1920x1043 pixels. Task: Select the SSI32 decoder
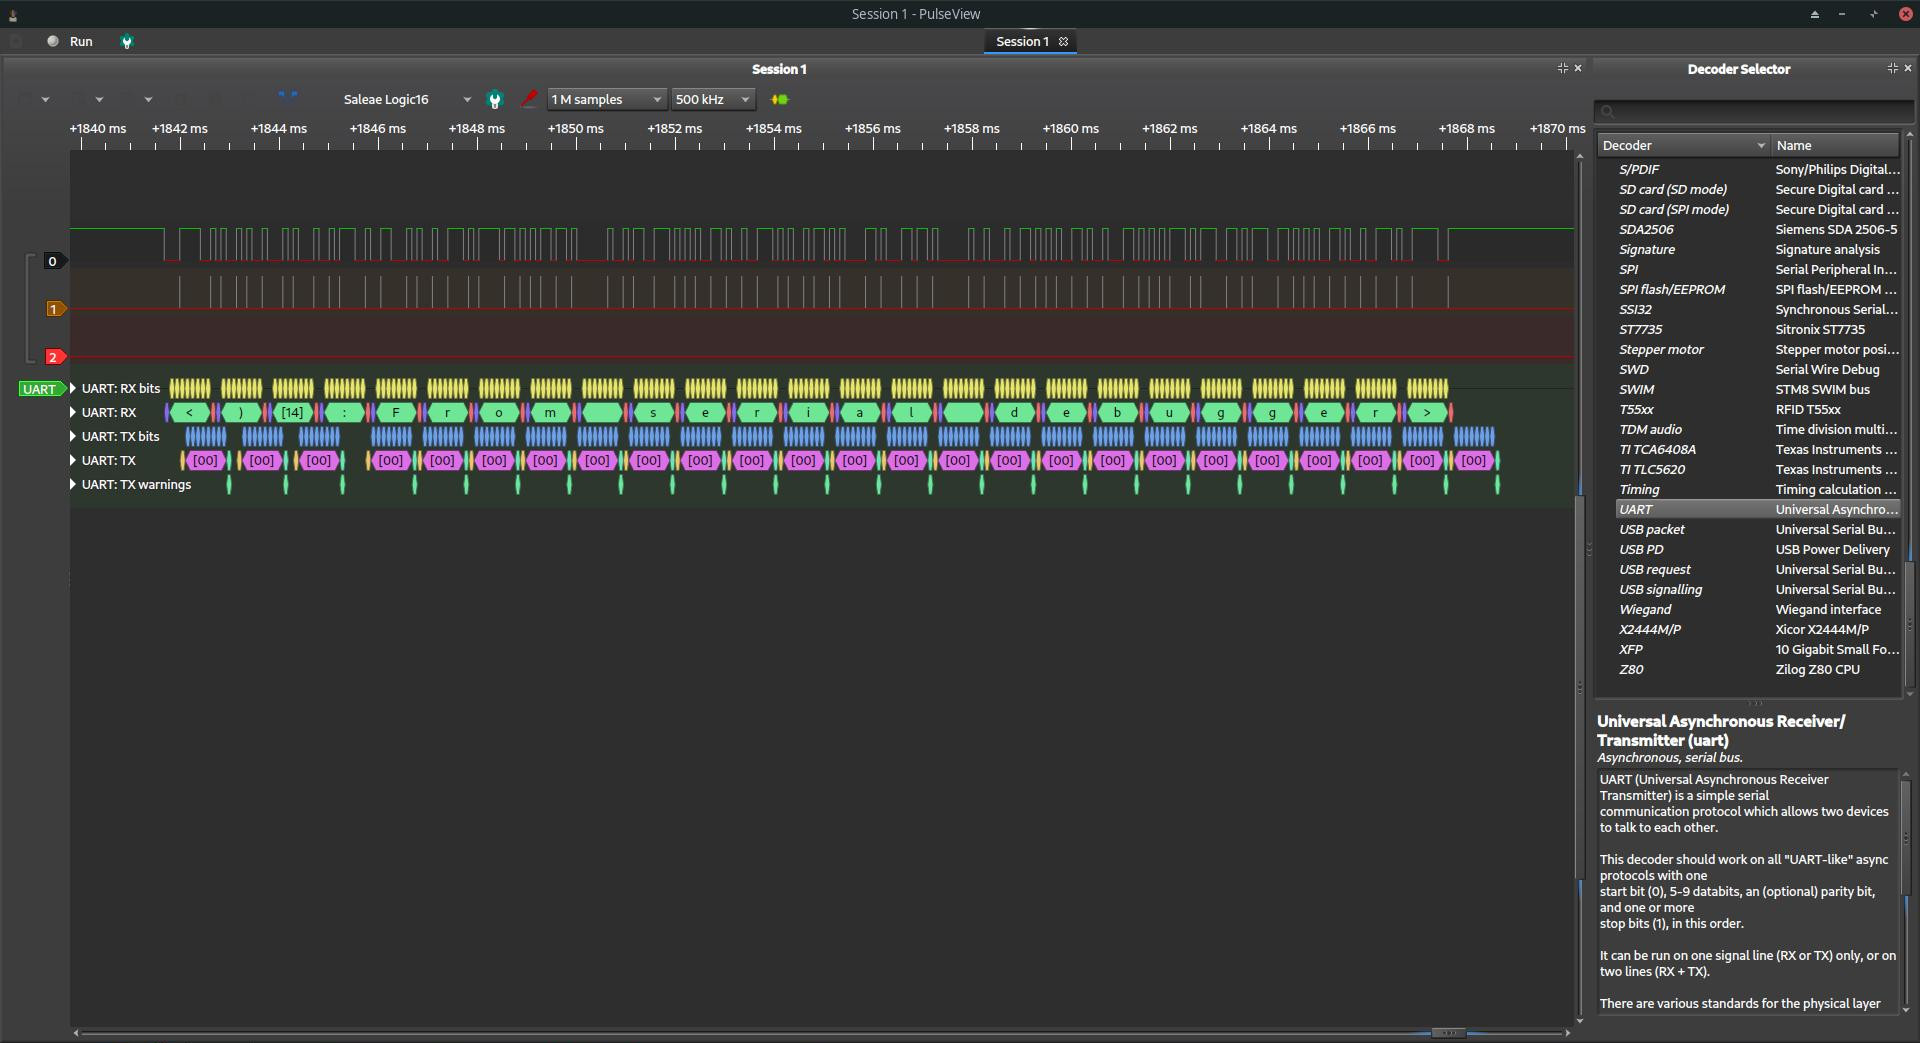pyautogui.click(x=1756, y=309)
